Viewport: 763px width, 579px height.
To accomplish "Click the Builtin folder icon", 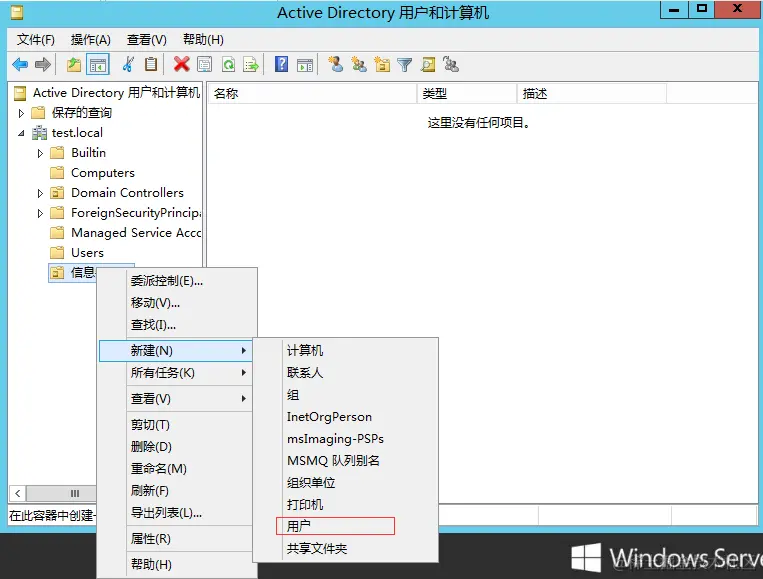I will click(x=57, y=153).
